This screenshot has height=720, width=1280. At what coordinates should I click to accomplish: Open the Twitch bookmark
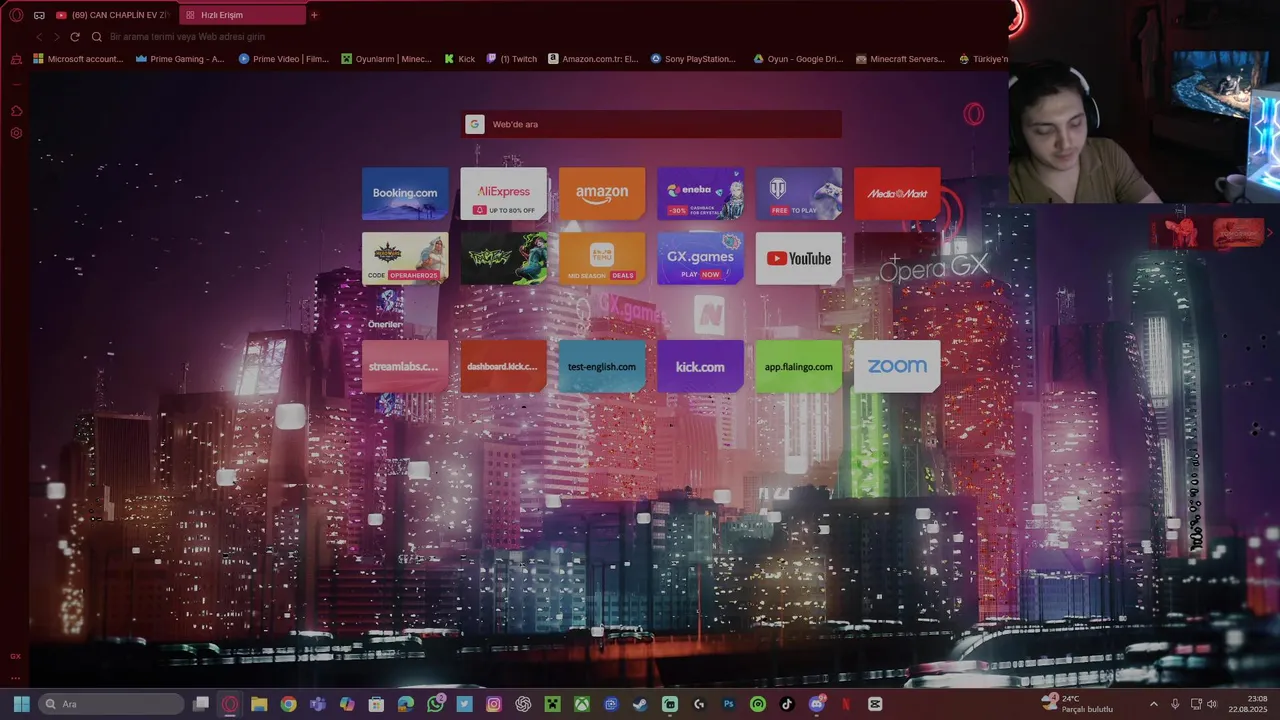pos(512,59)
